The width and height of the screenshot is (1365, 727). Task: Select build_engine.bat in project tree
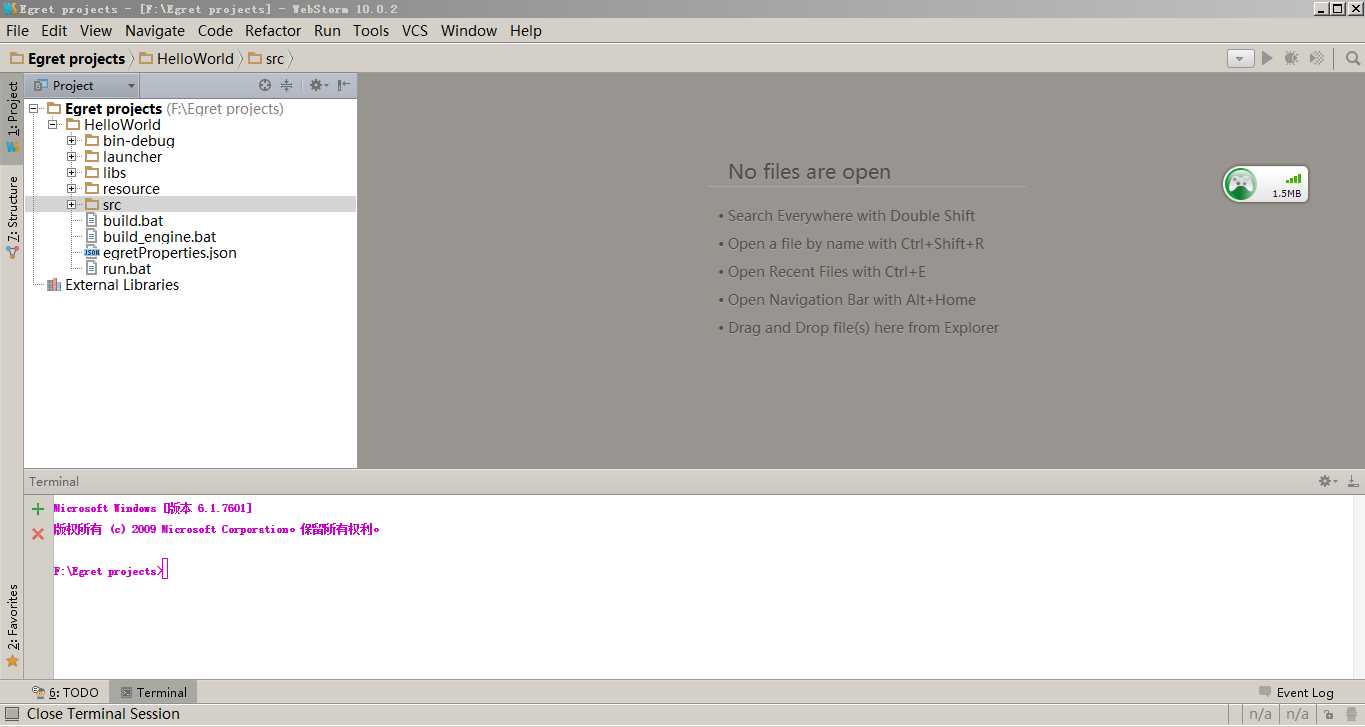(159, 237)
